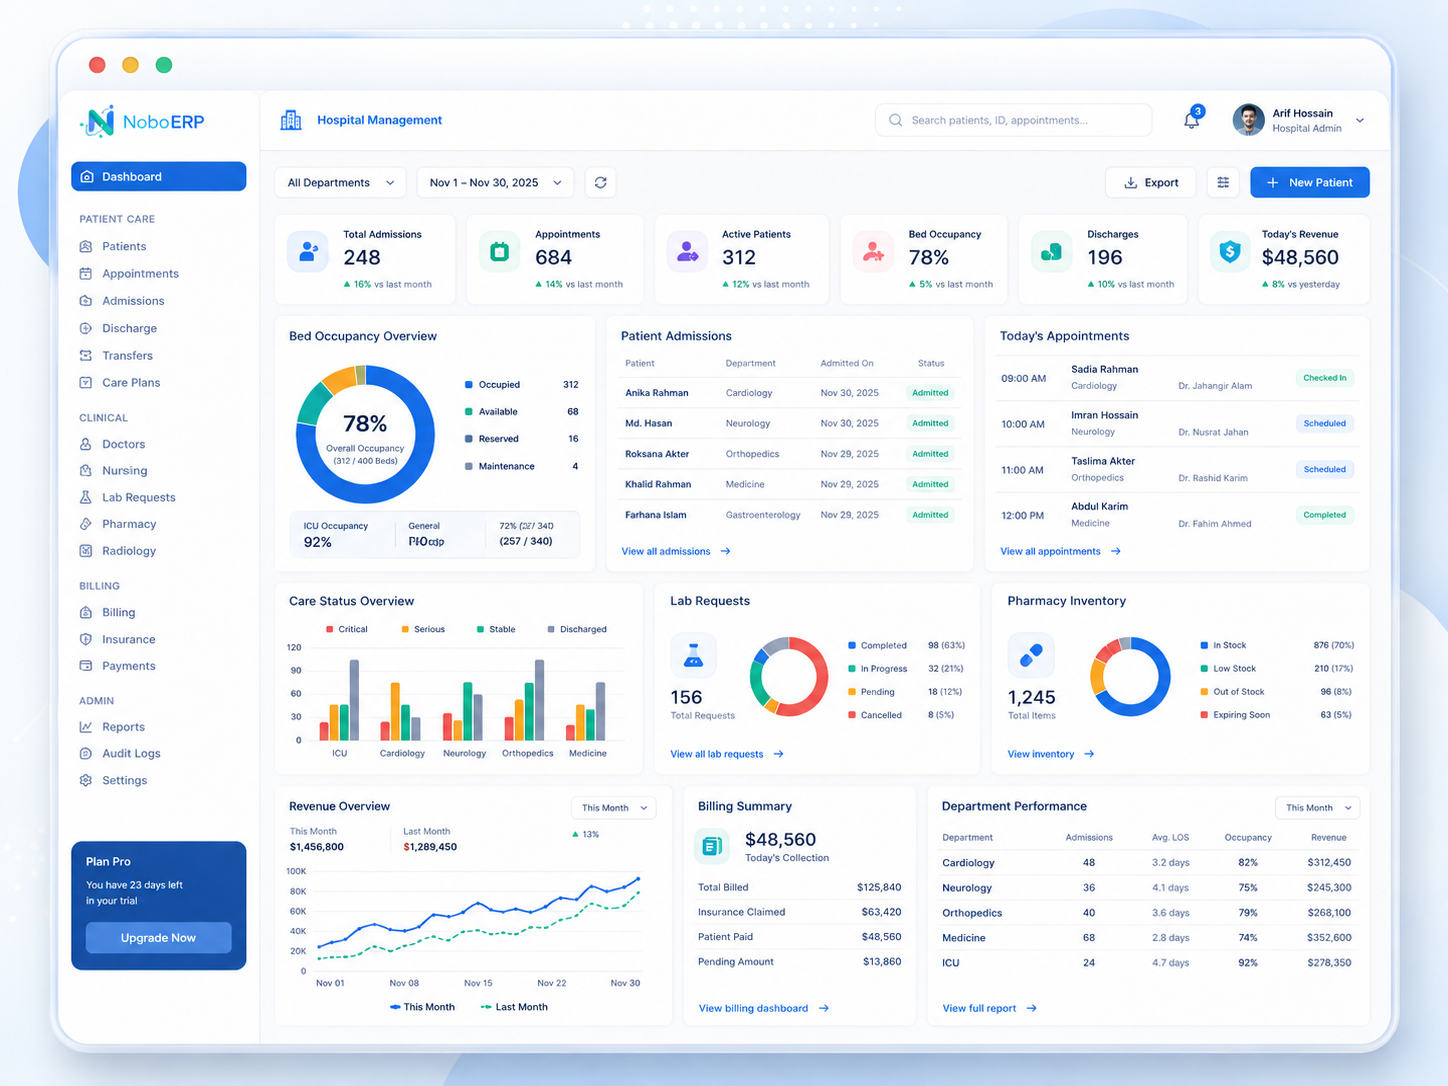Click the Transfers sidebar icon
Screen dimensions: 1448x1086
[86, 355]
